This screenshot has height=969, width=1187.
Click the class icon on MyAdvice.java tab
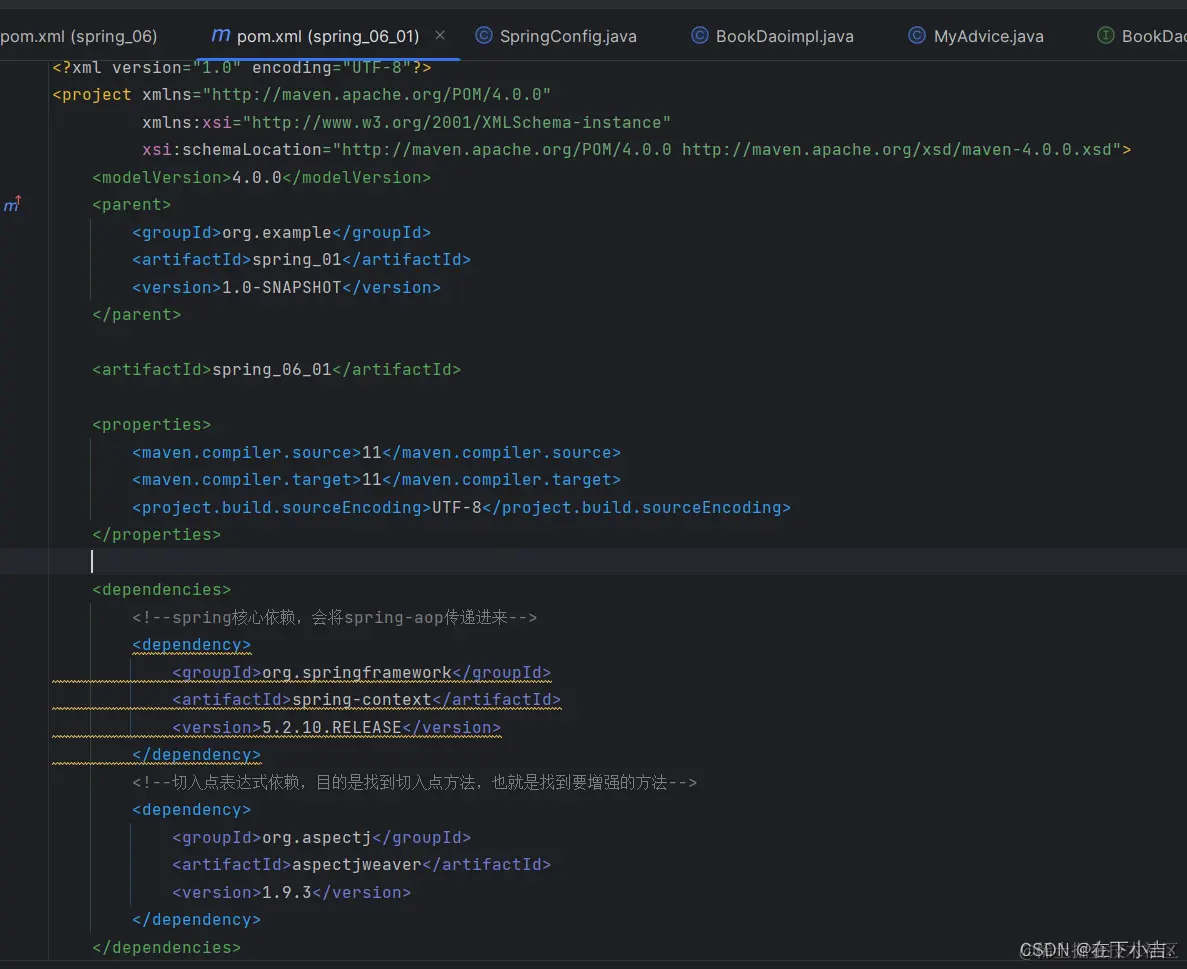[917, 36]
